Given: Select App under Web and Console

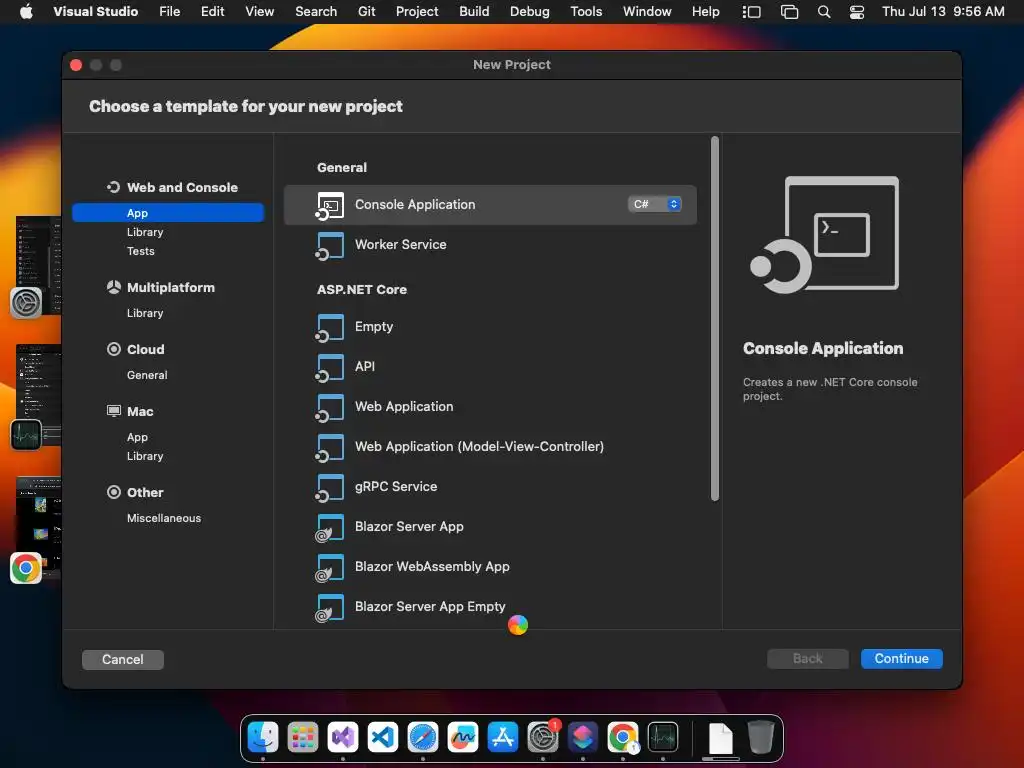Looking at the screenshot, I should pyautogui.click(x=168, y=213).
